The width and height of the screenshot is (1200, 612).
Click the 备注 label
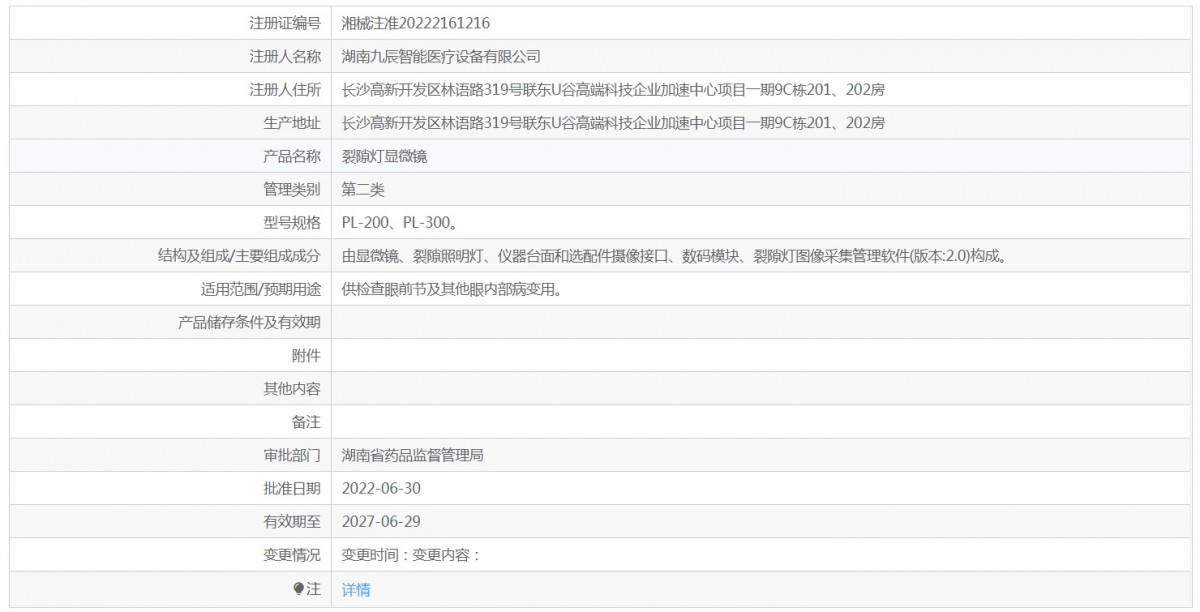[306, 422]
